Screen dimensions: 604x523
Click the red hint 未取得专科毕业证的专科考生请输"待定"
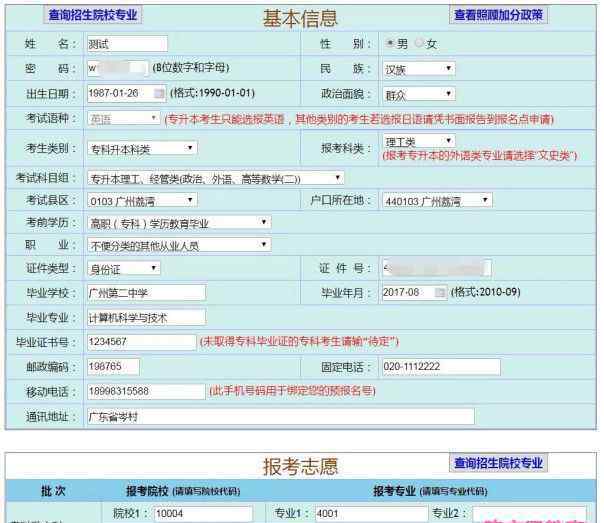(x=299, y=342)
